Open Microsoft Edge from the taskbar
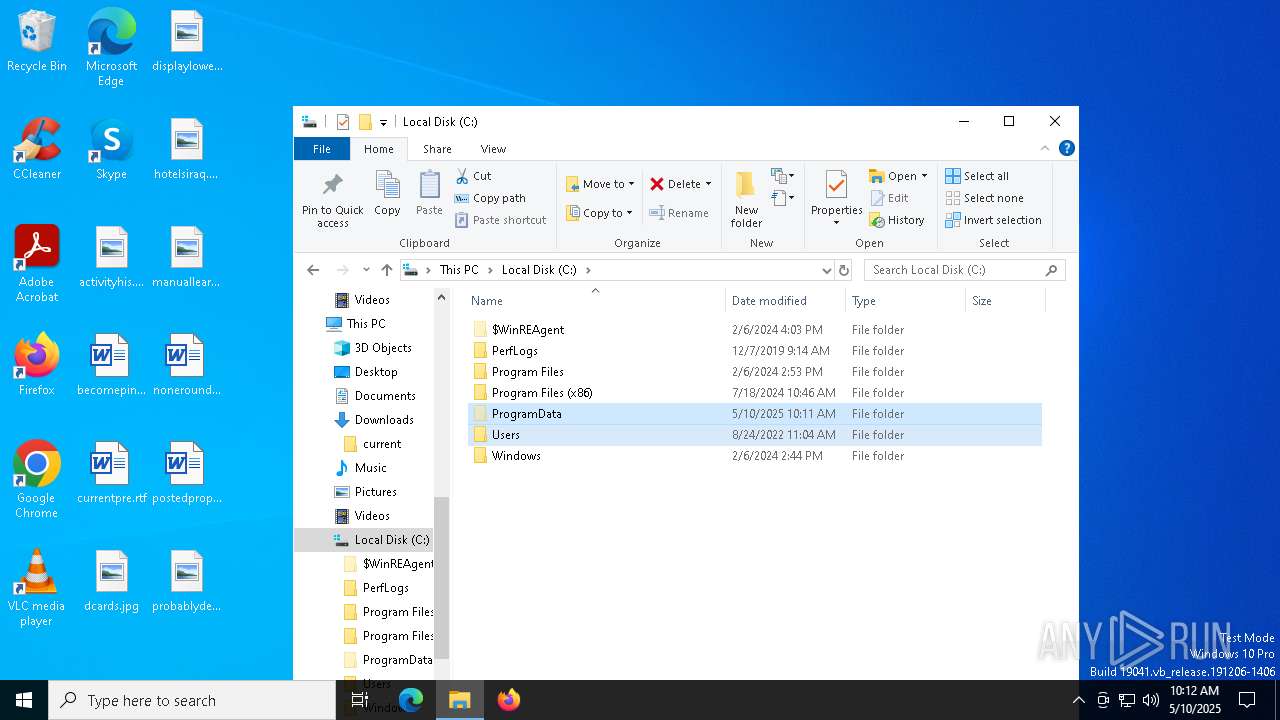 coord(411,700)
